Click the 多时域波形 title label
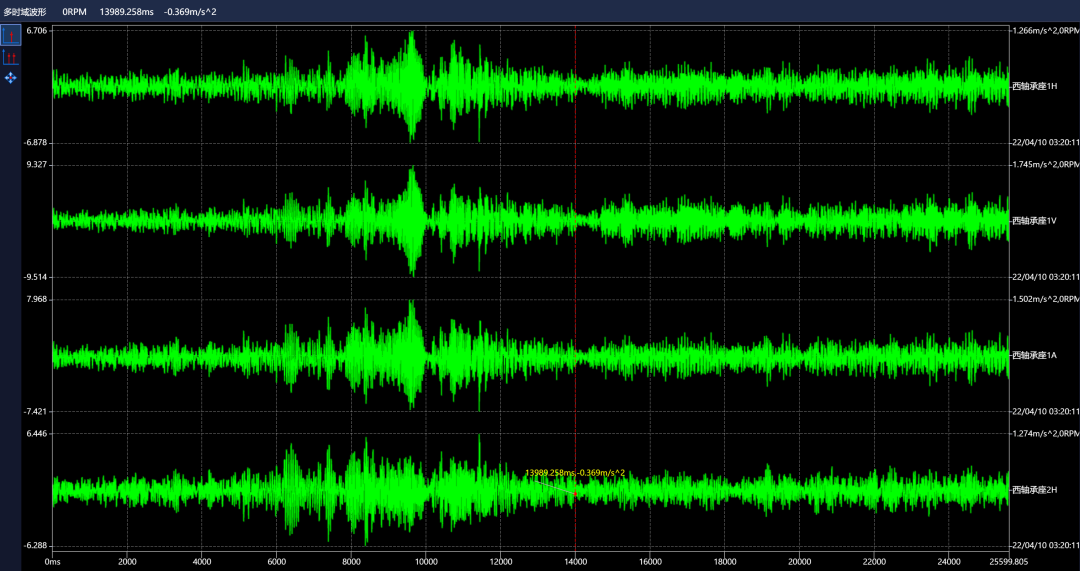 (25, 11)
